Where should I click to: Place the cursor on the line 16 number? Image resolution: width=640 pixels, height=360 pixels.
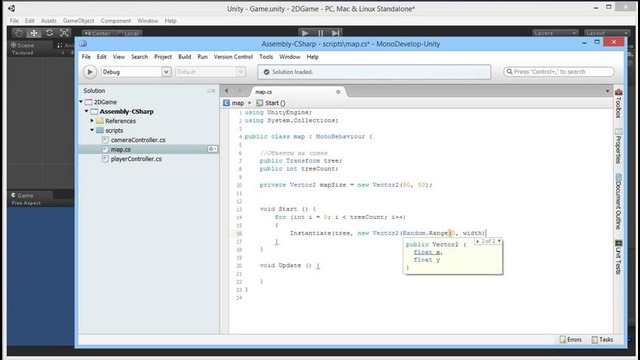(x=239, y=233)
